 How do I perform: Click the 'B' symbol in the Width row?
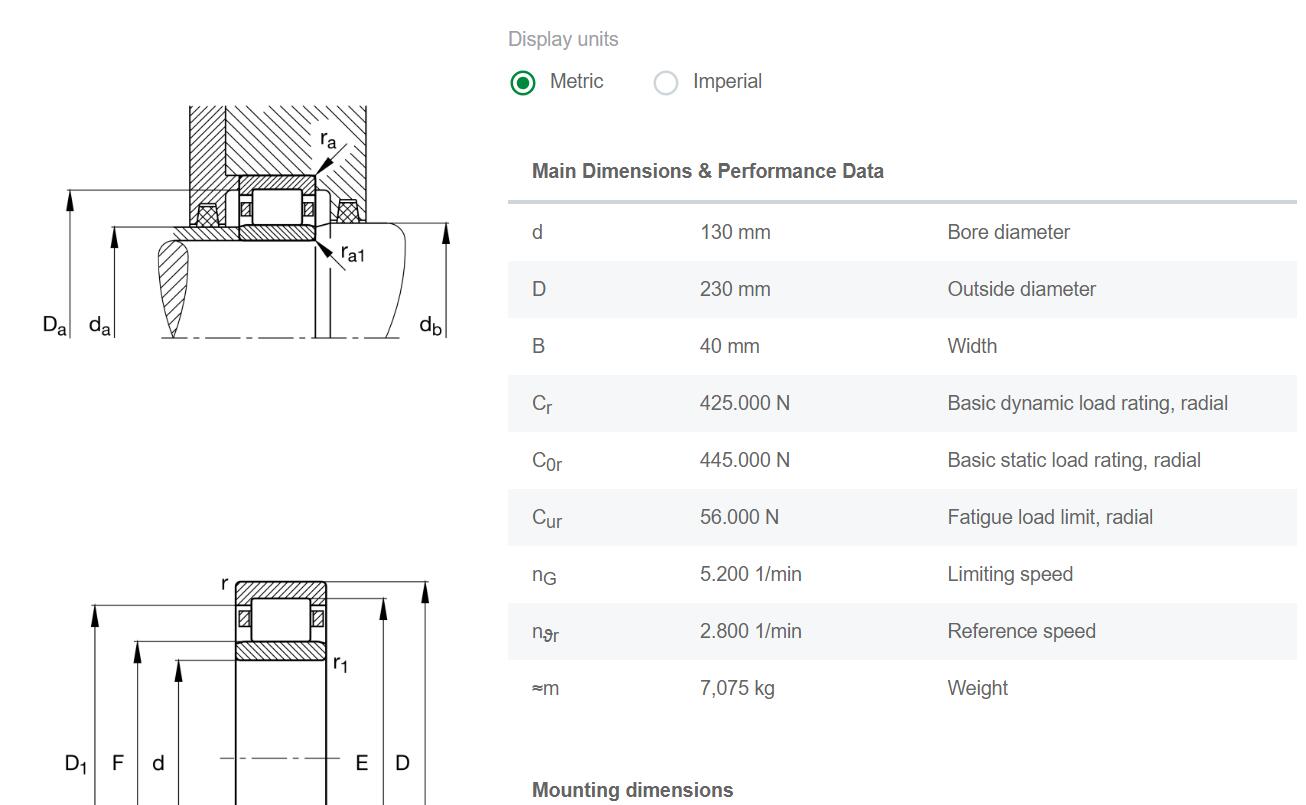coord(538,346)
